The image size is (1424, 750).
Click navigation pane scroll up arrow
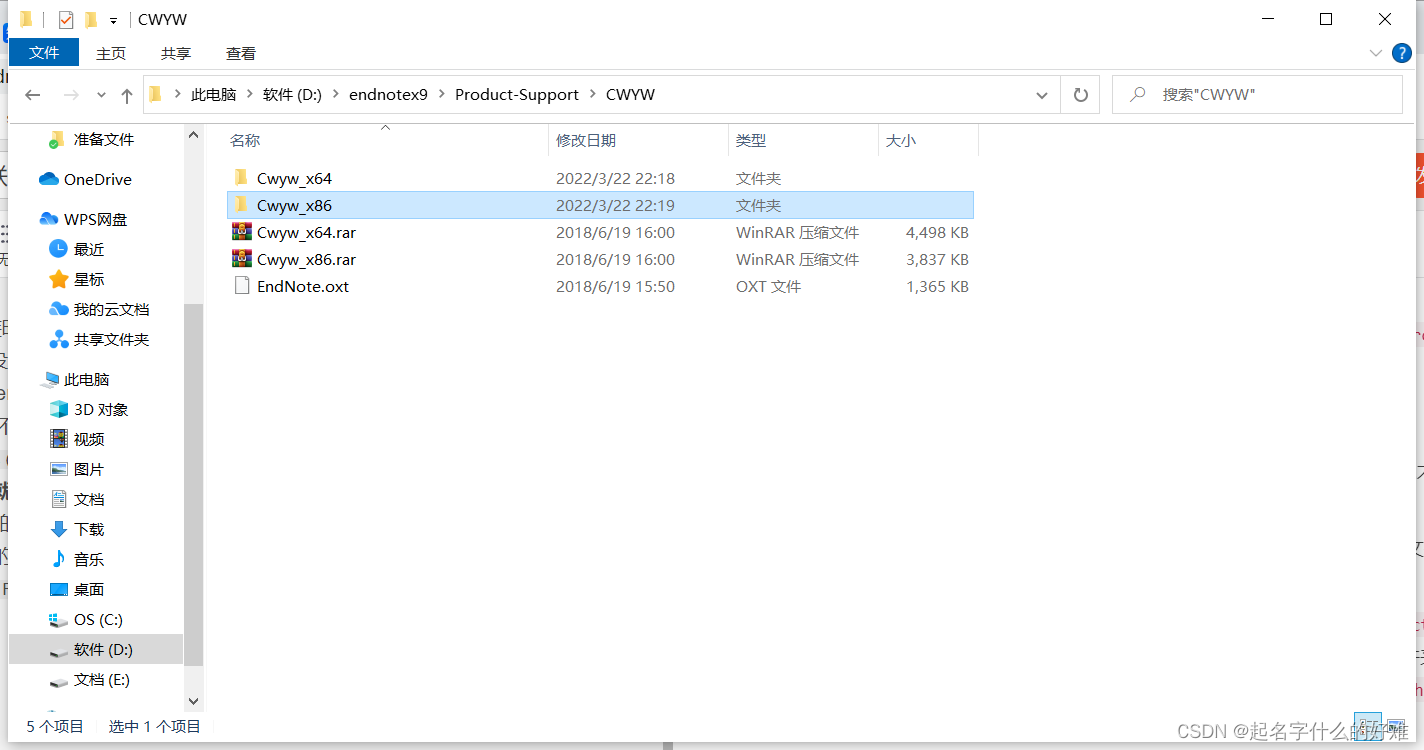pos(194,133)
